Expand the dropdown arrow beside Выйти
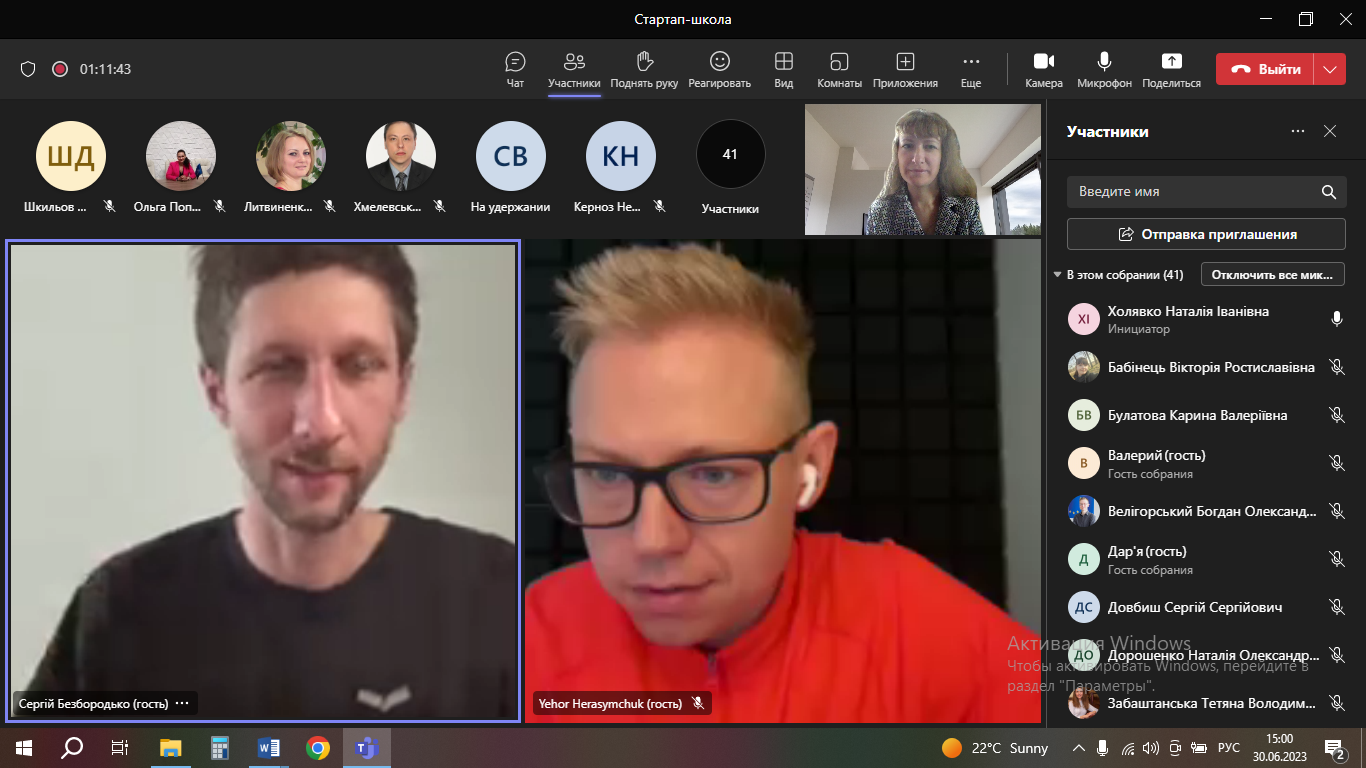The image size is (1366, 768). 1329,69
